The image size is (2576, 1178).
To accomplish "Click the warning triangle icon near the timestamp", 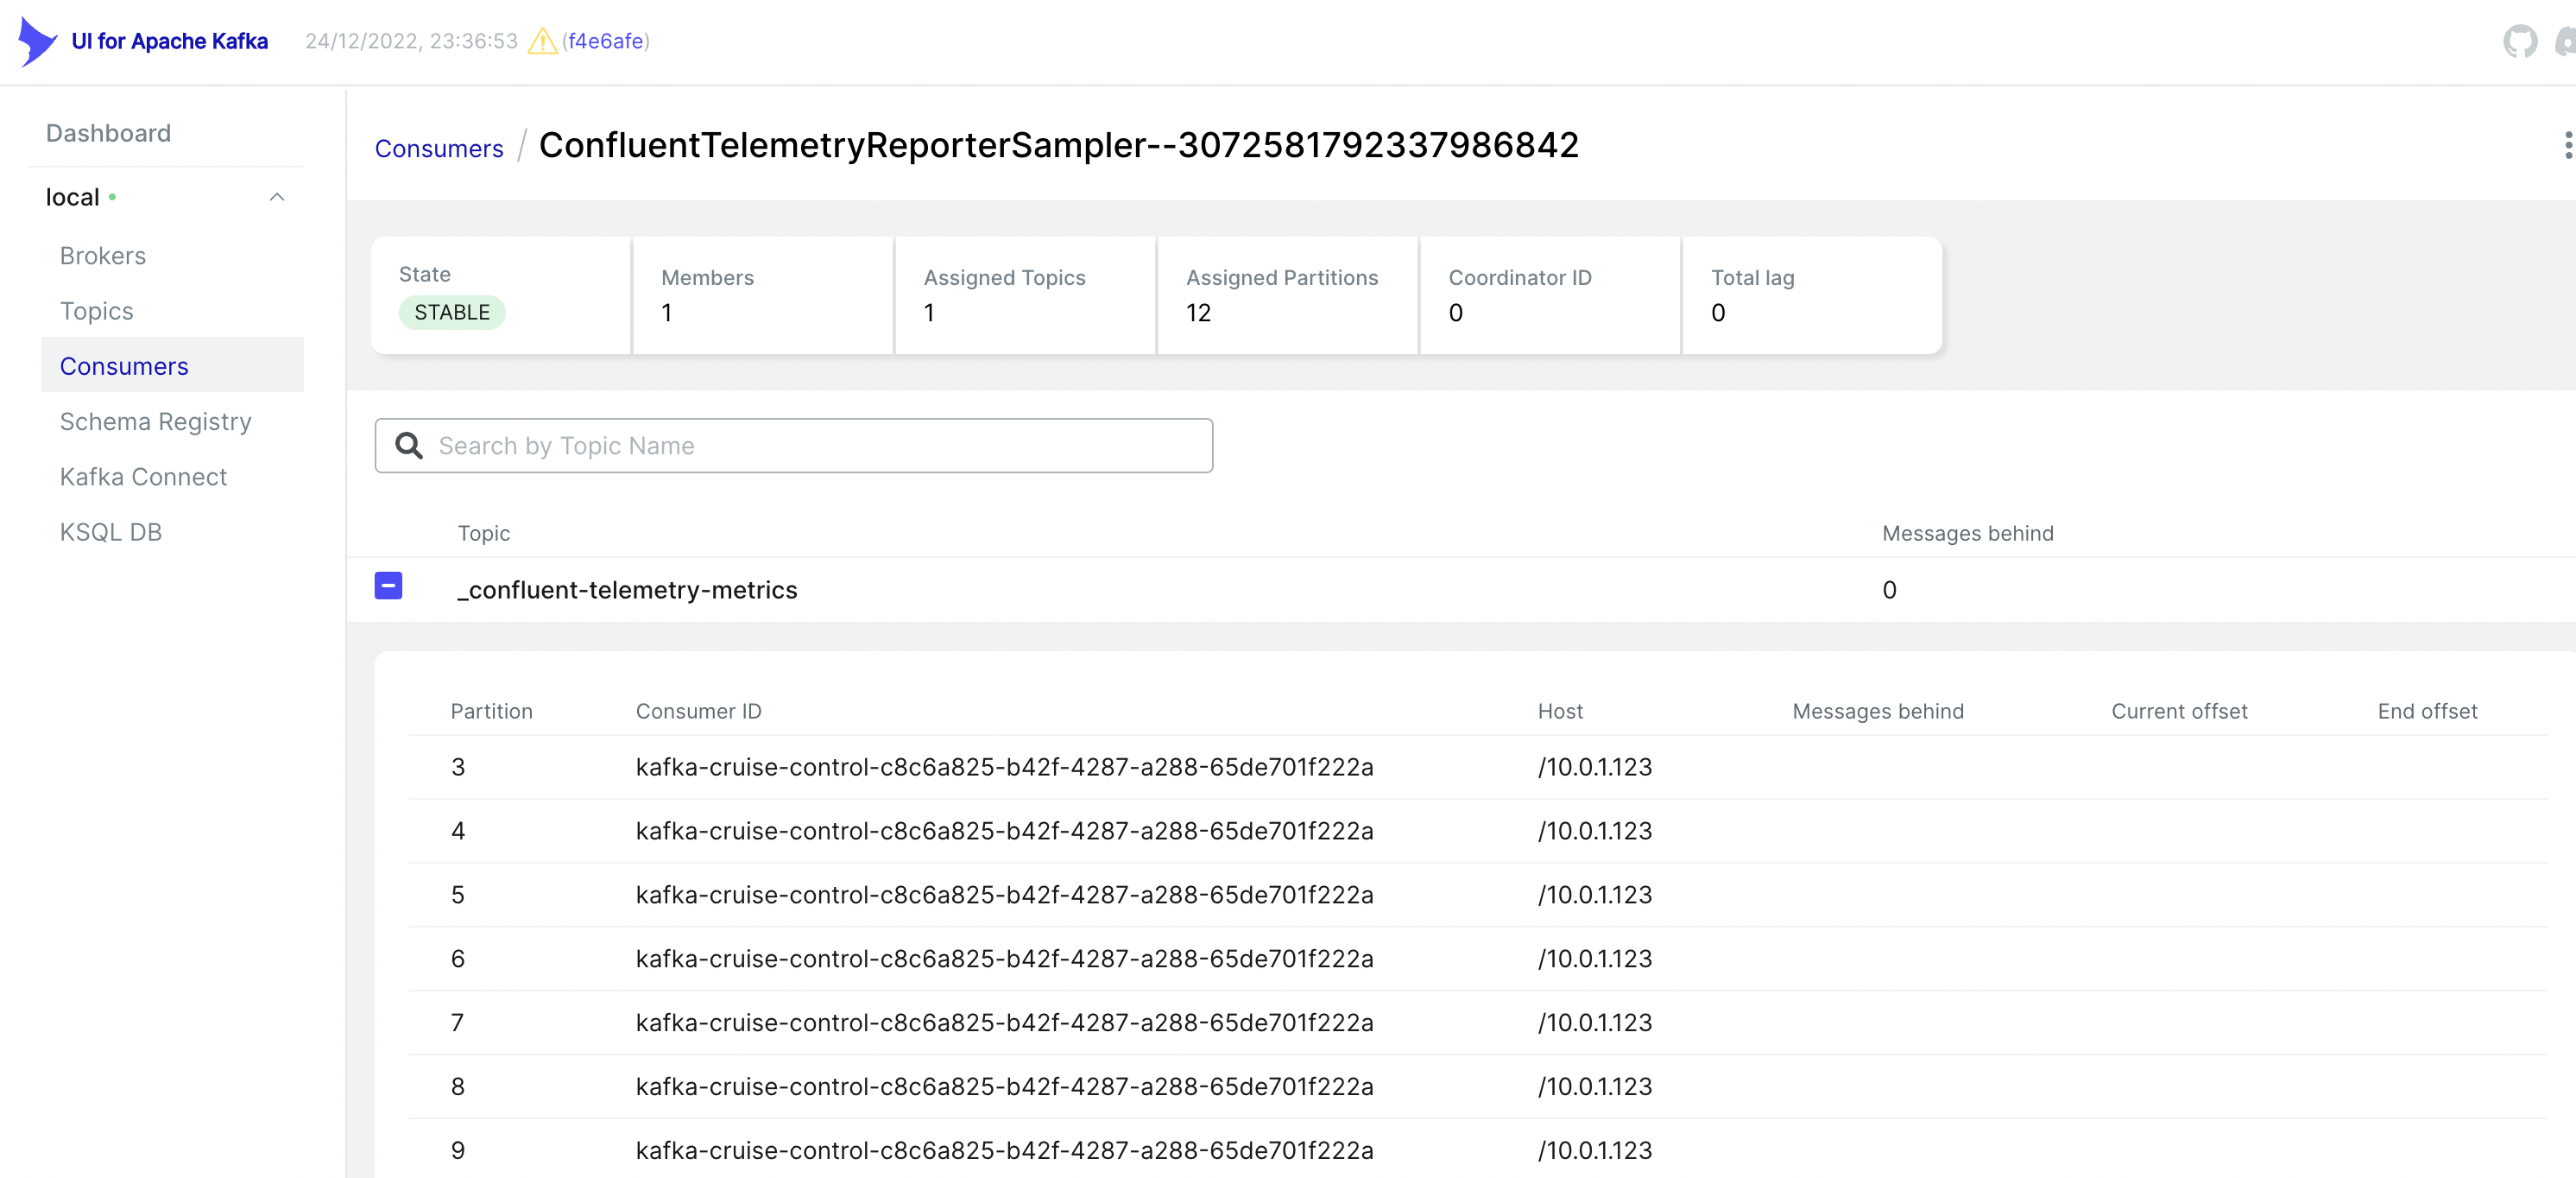I will (x=542, y=41).
